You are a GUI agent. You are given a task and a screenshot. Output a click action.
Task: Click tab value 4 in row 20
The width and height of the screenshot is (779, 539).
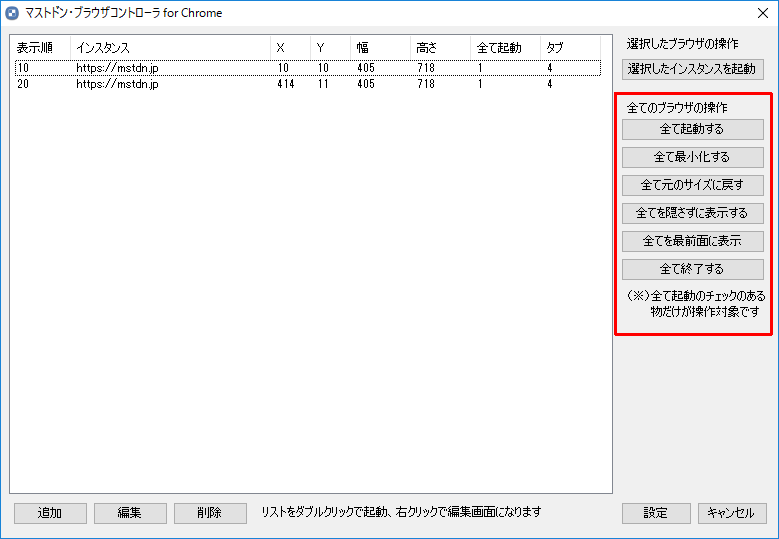tap(549, 84)
